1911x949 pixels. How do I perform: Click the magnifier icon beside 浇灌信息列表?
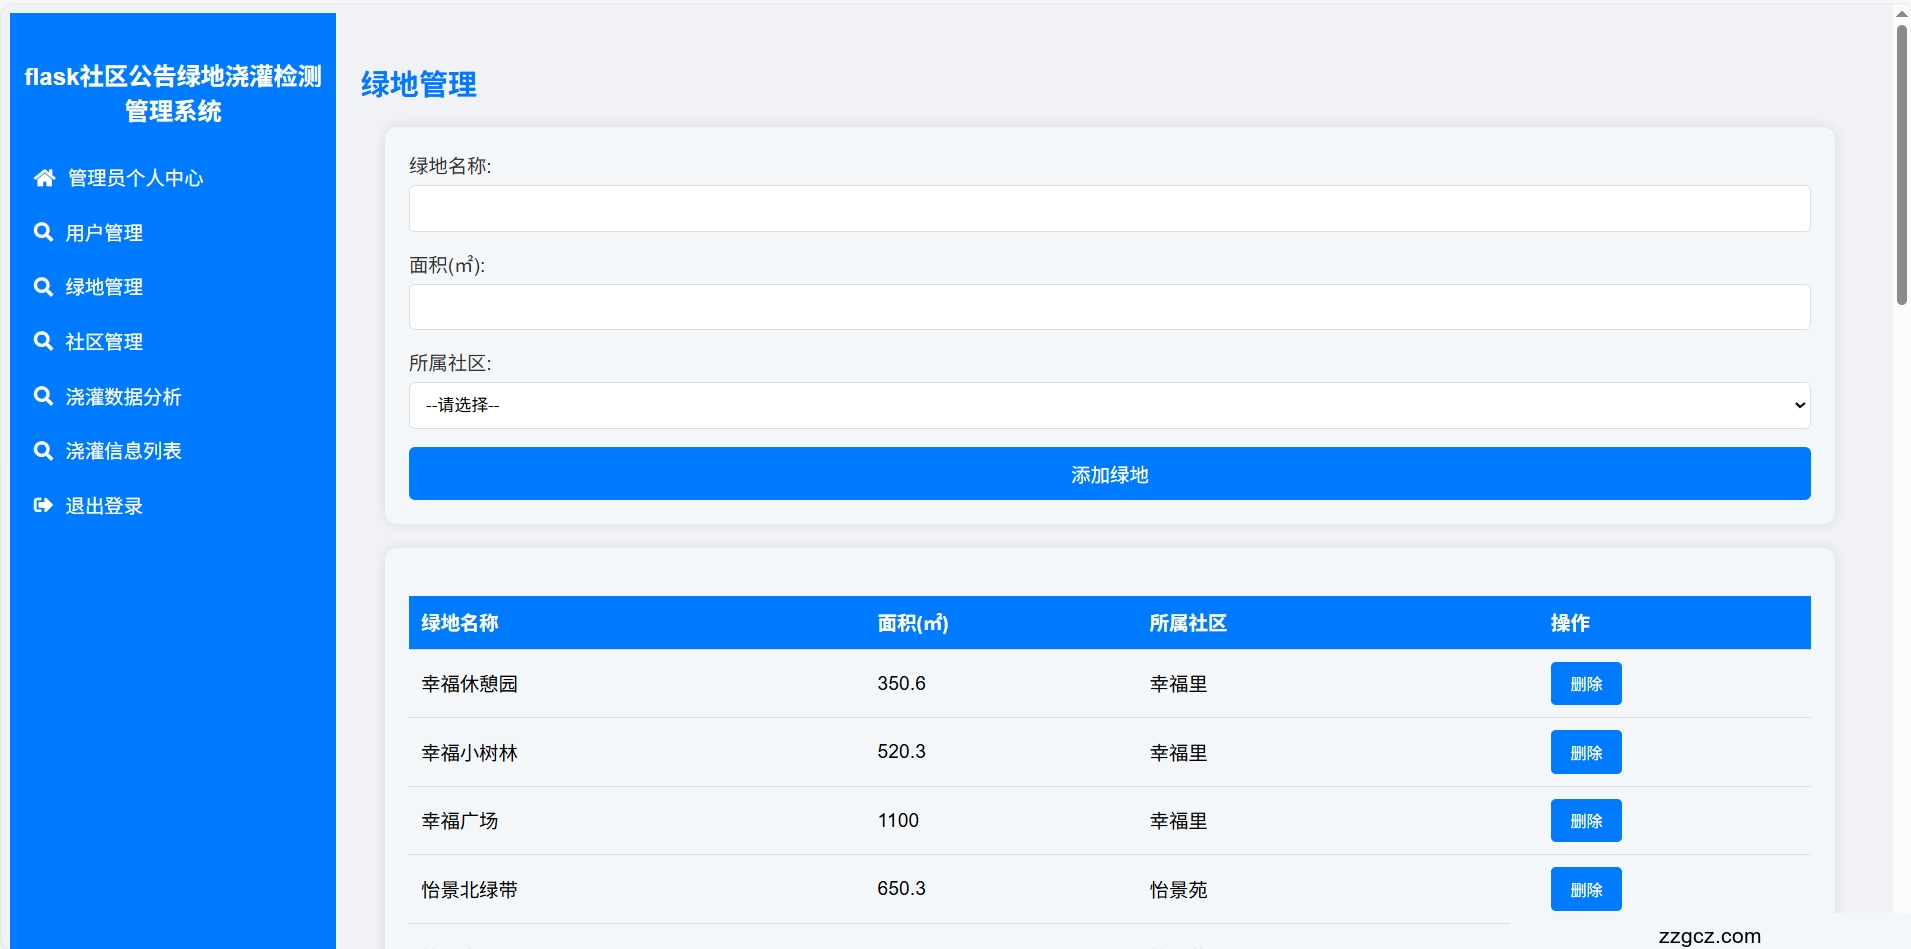point(43,451)
